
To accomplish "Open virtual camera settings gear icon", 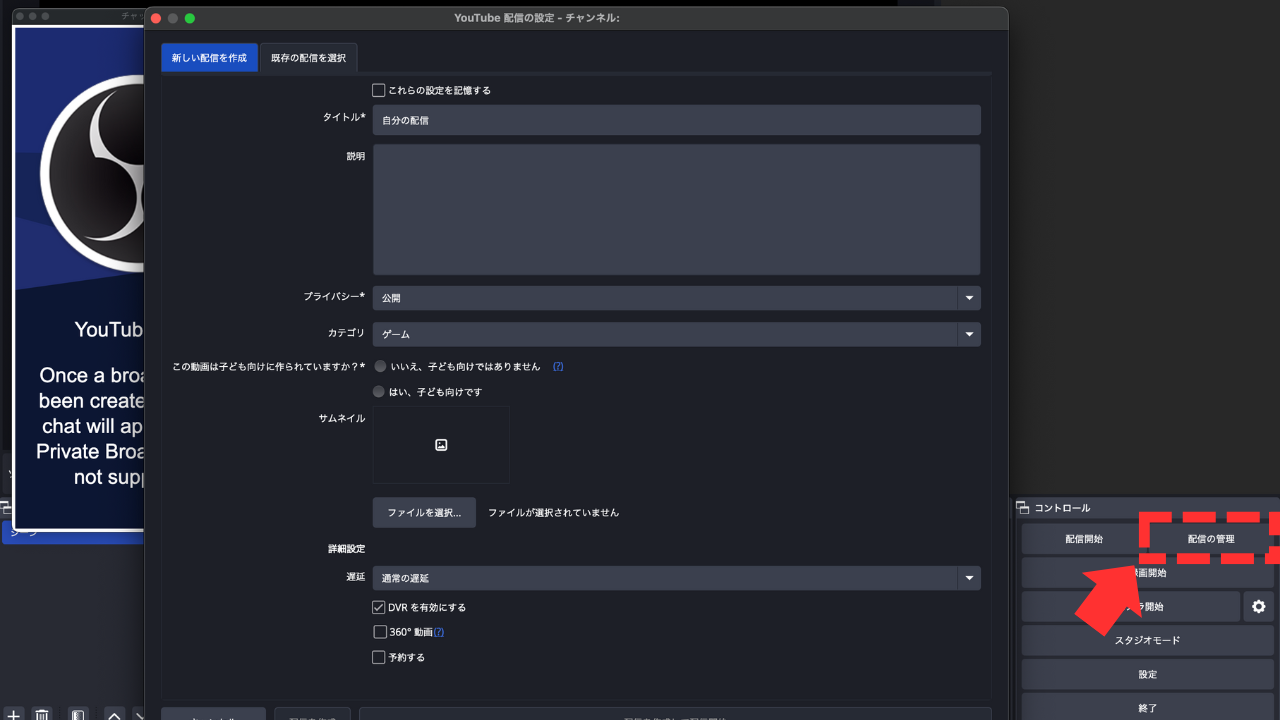I will pos(1258,606).
